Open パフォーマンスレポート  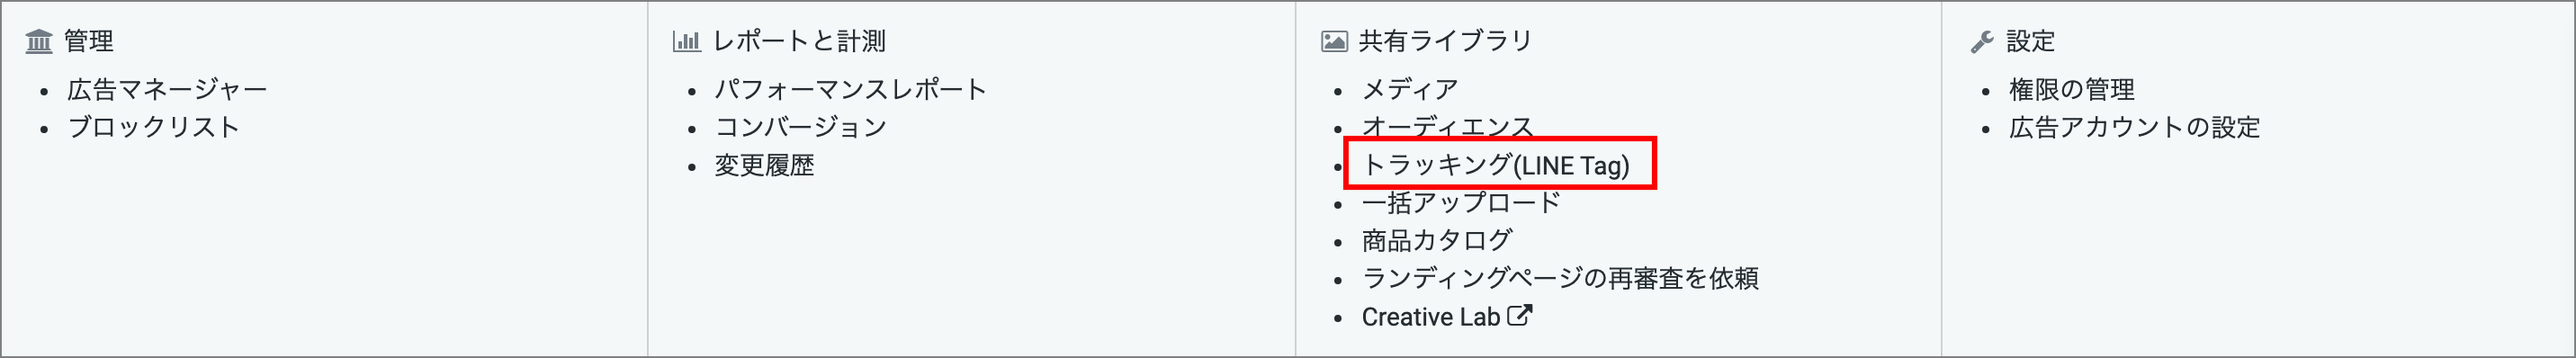point(851,89)
